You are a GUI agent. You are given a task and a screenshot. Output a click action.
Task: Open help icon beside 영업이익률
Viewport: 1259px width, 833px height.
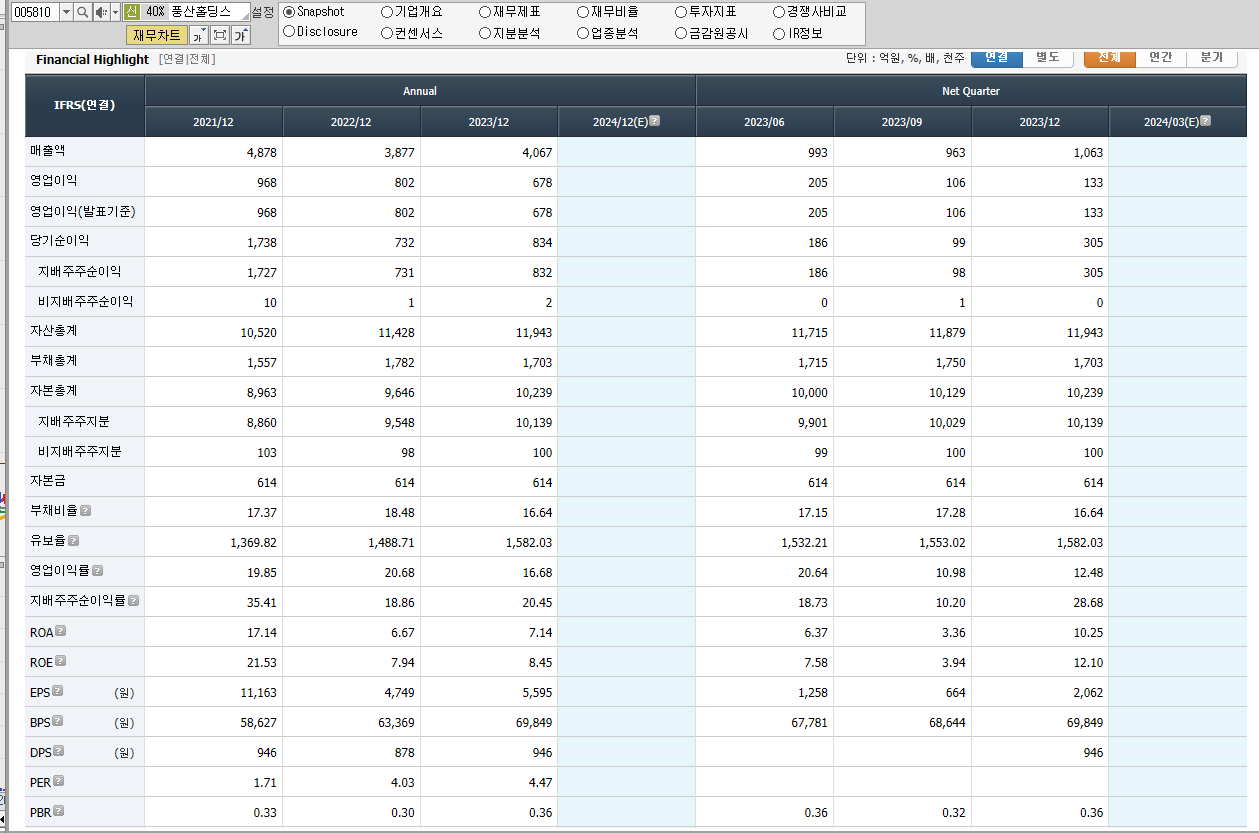coord(97,571)
